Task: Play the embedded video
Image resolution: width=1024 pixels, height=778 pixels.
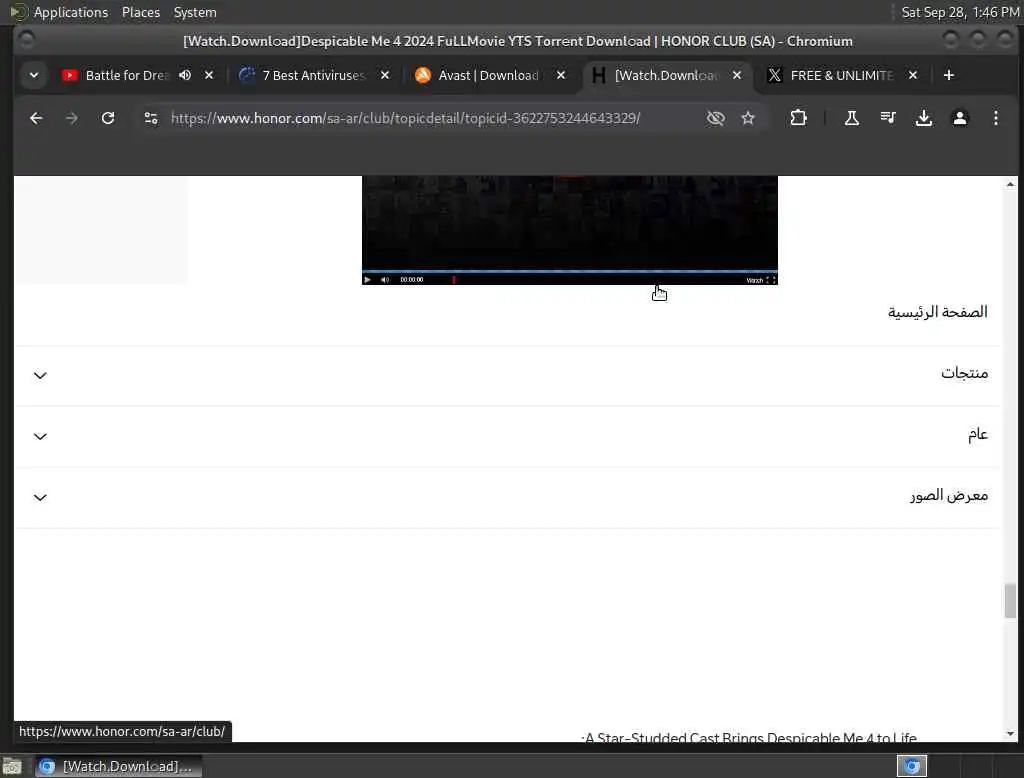Action: 368,280
